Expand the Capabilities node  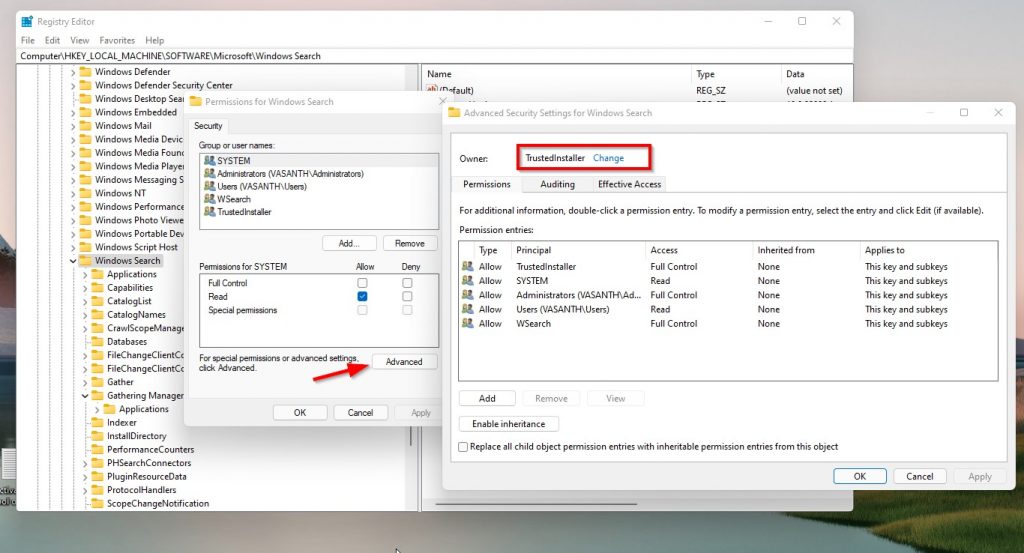pos(85,288)
